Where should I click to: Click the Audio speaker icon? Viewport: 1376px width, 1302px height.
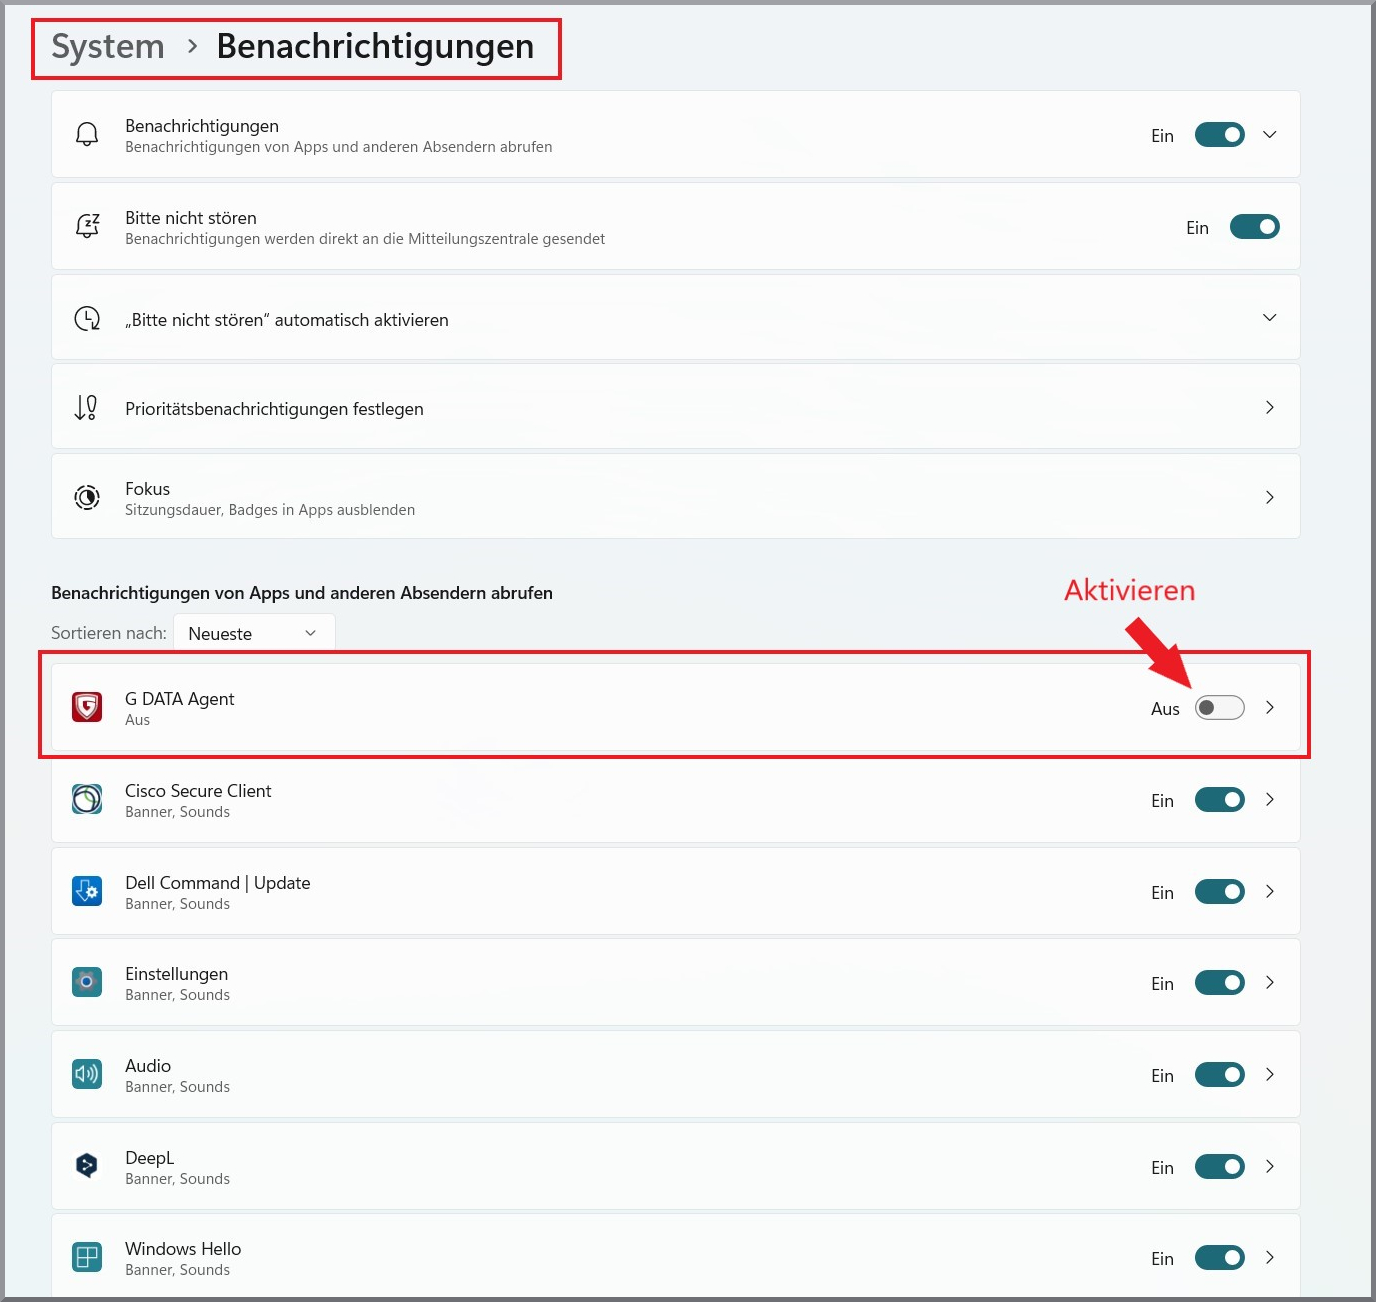(87, 1074)
